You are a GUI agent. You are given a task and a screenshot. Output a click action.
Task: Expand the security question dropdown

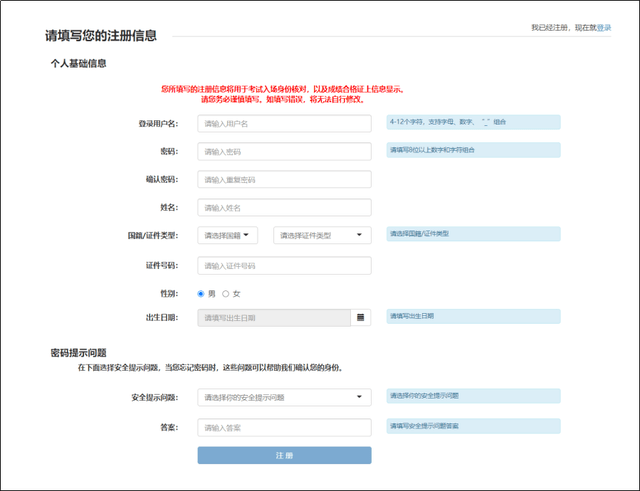point(284,397)
